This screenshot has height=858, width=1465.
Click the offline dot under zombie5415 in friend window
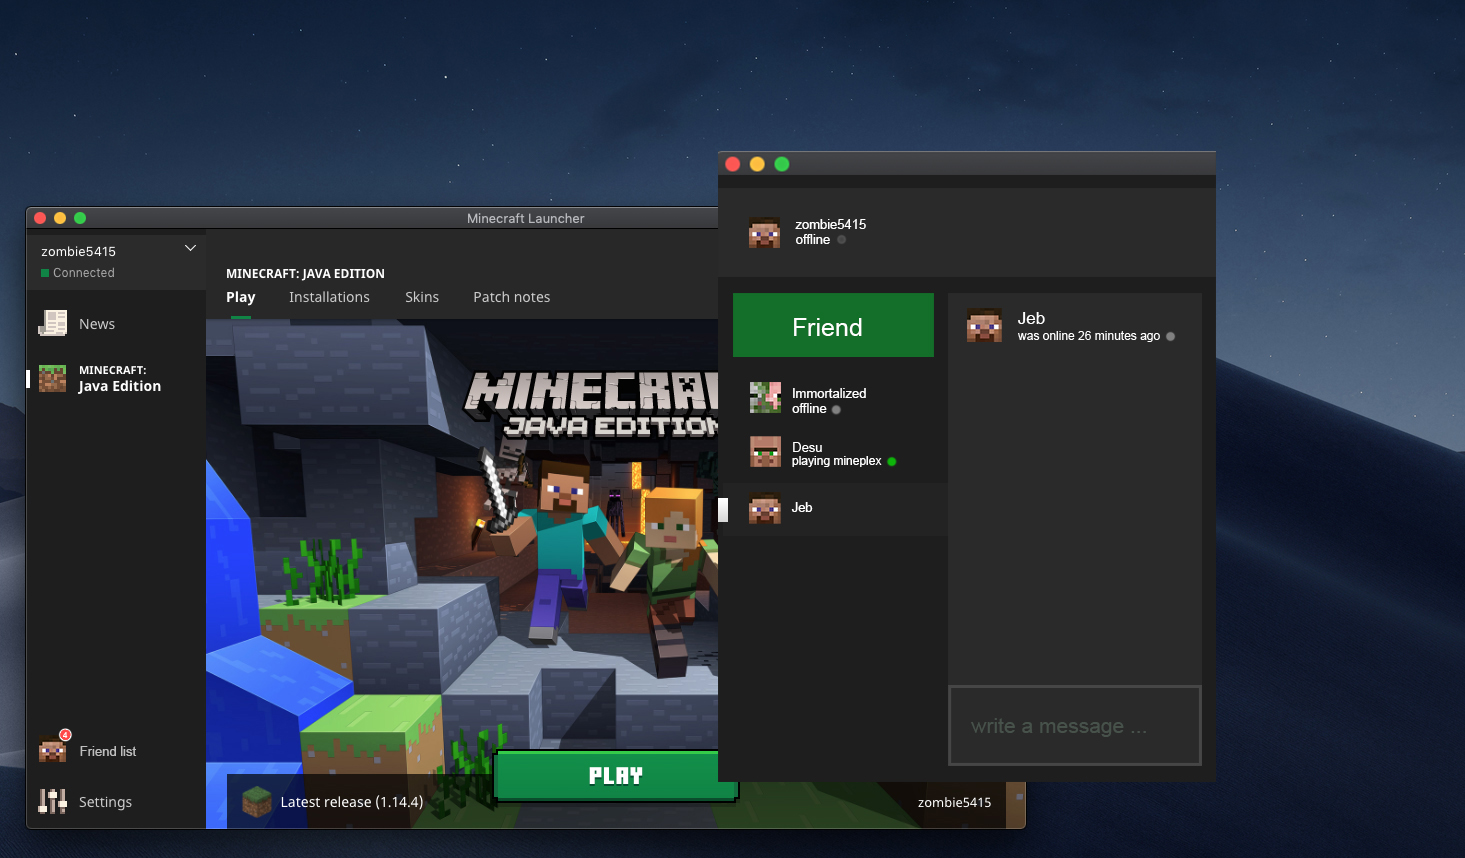841,240
